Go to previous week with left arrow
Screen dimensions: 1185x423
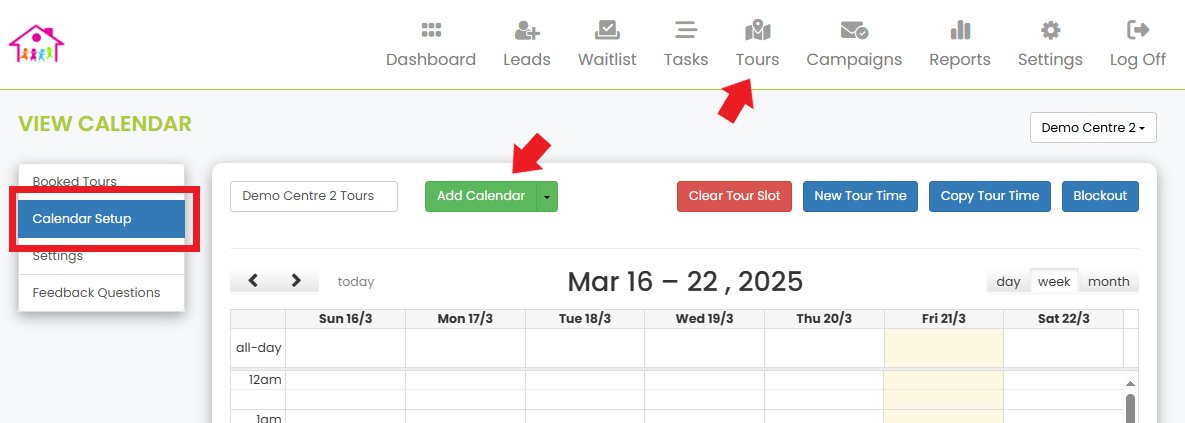(253, 281)
